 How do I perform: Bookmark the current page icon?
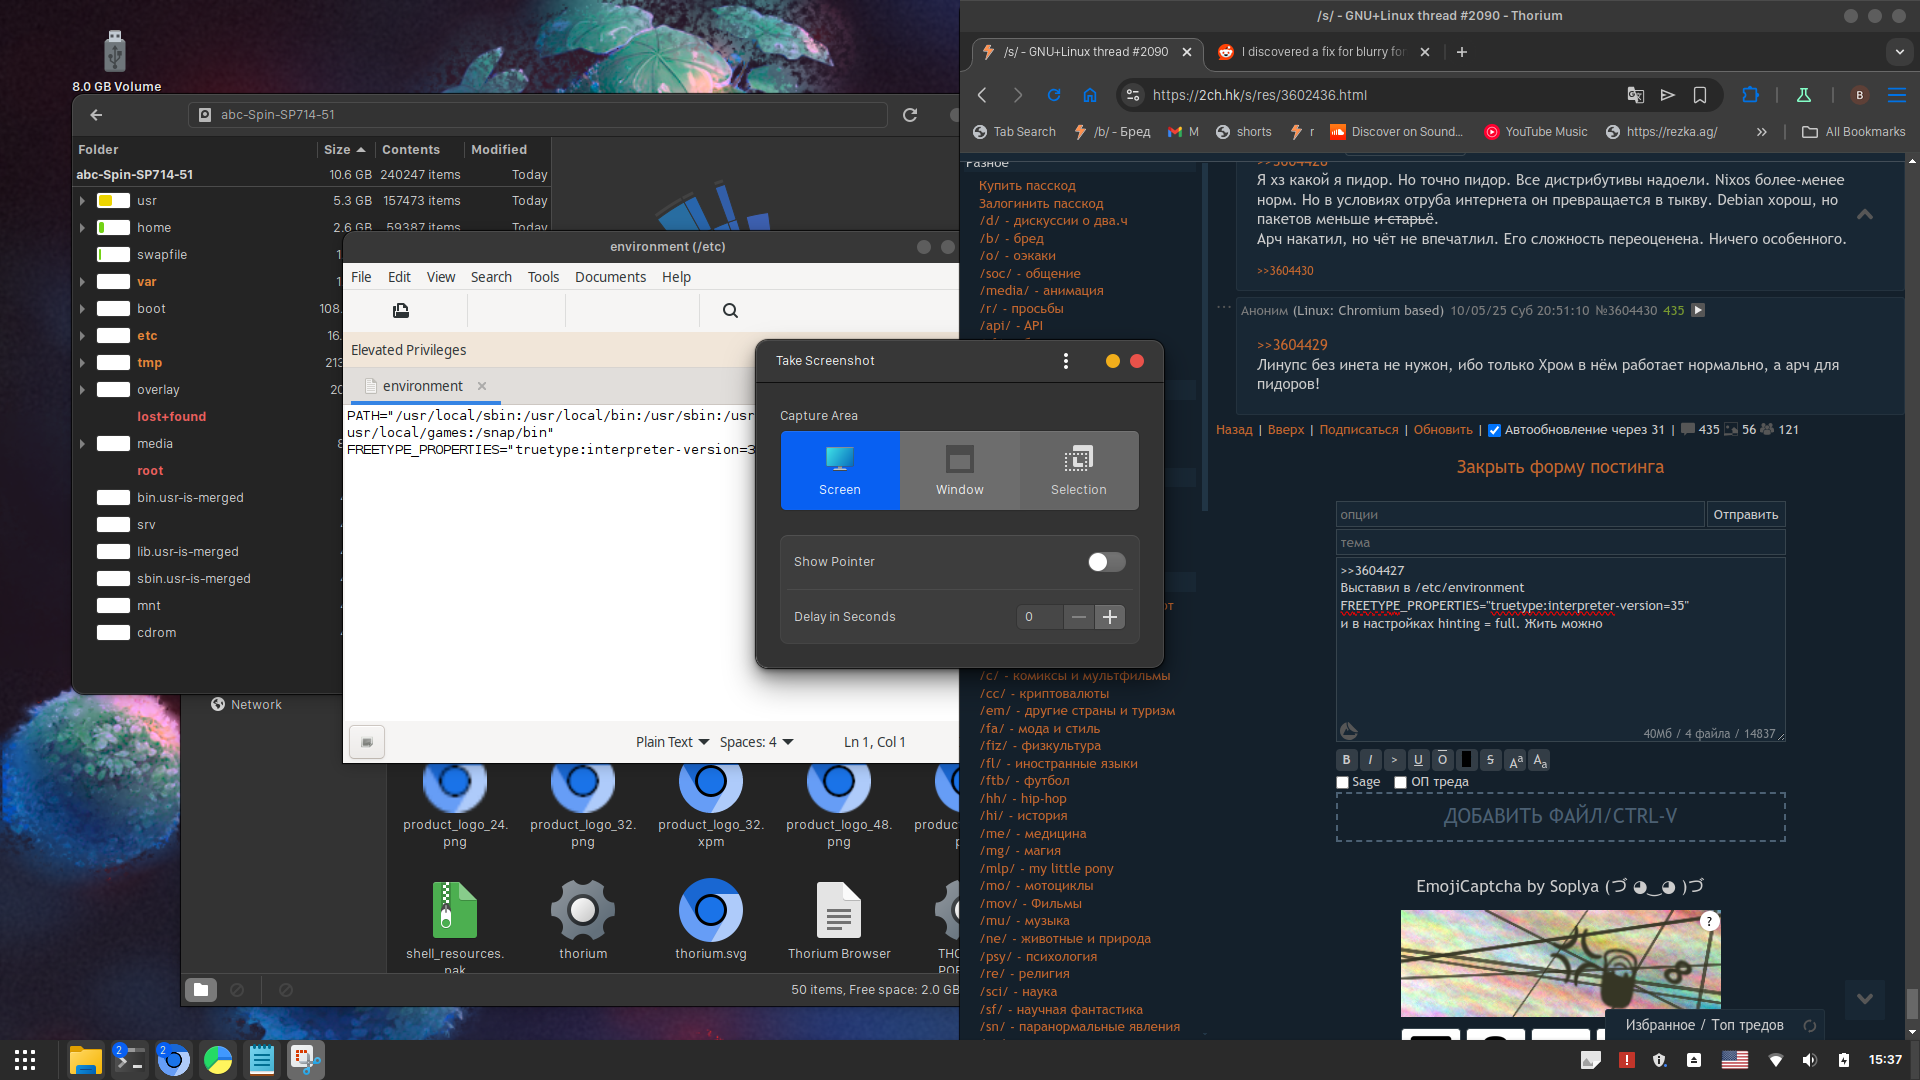coord(1700,95)
